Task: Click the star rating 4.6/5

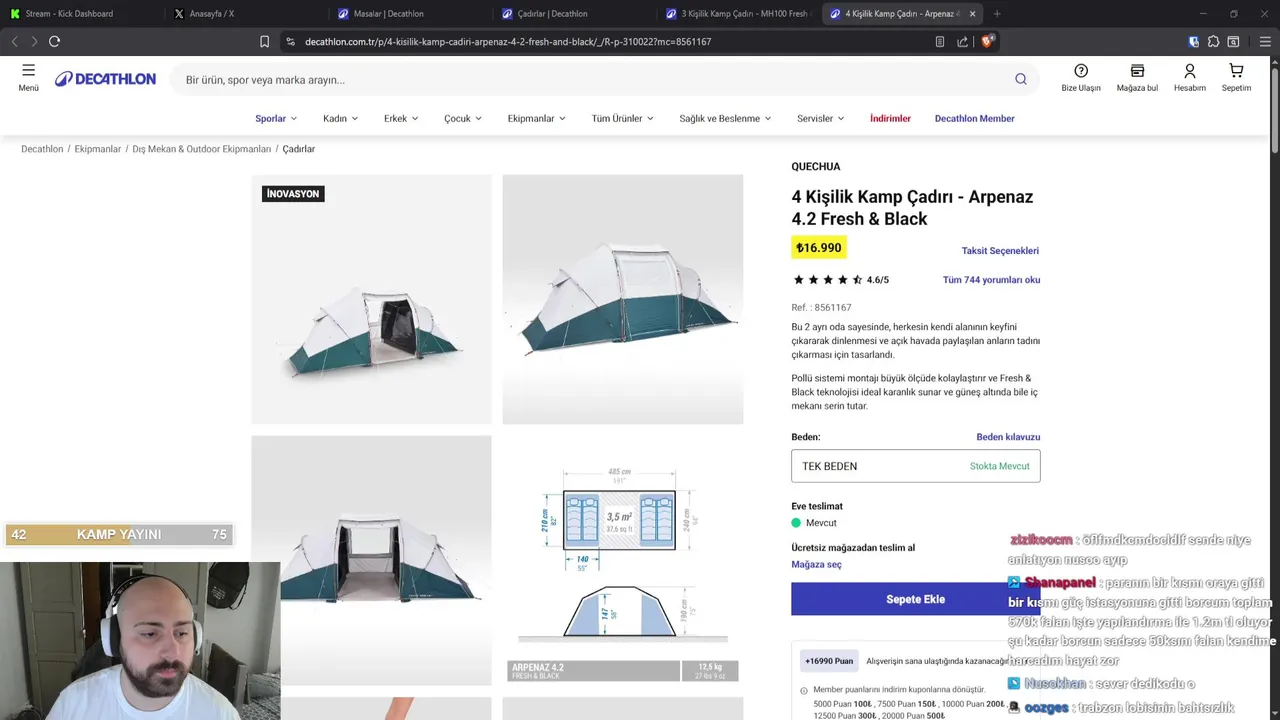Action: click(840, 280)
